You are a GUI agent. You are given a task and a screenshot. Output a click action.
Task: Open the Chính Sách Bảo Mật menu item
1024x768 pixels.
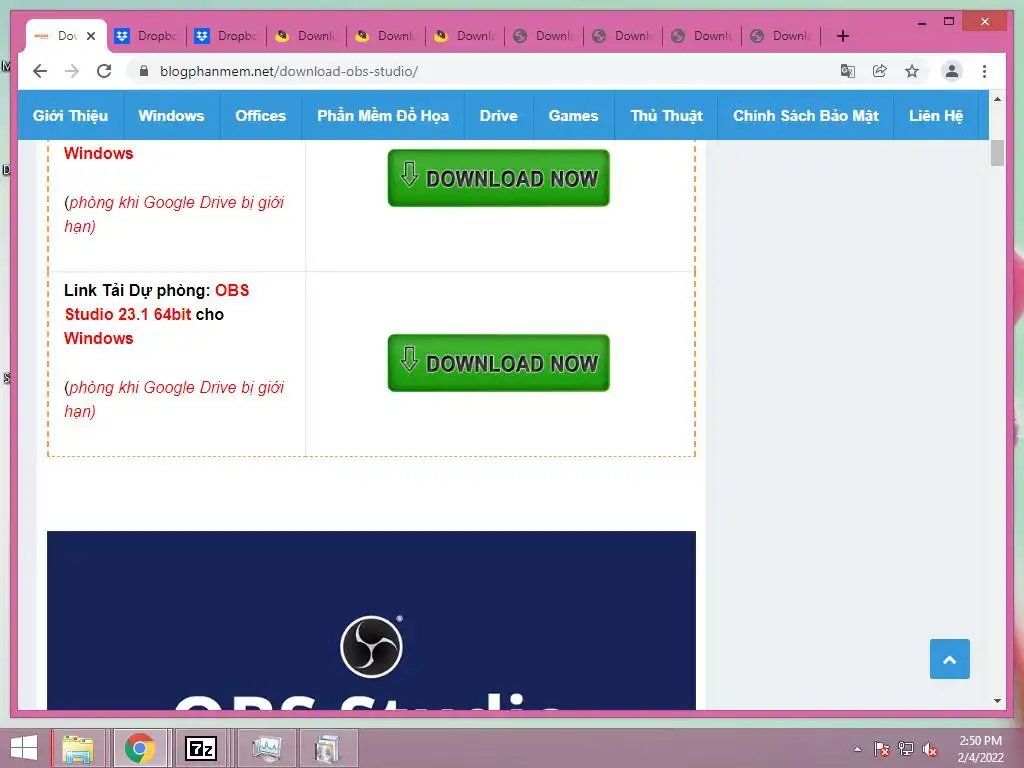tap(805, 116)
